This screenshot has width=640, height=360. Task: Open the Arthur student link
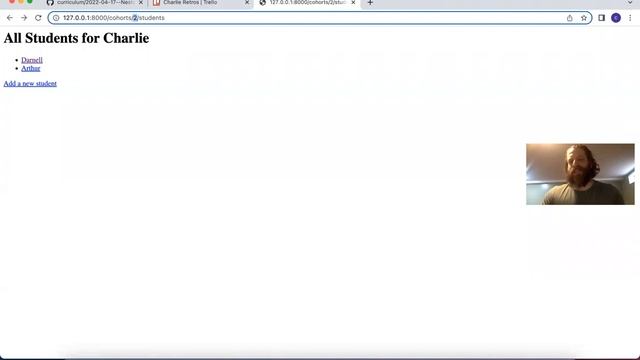31,69
